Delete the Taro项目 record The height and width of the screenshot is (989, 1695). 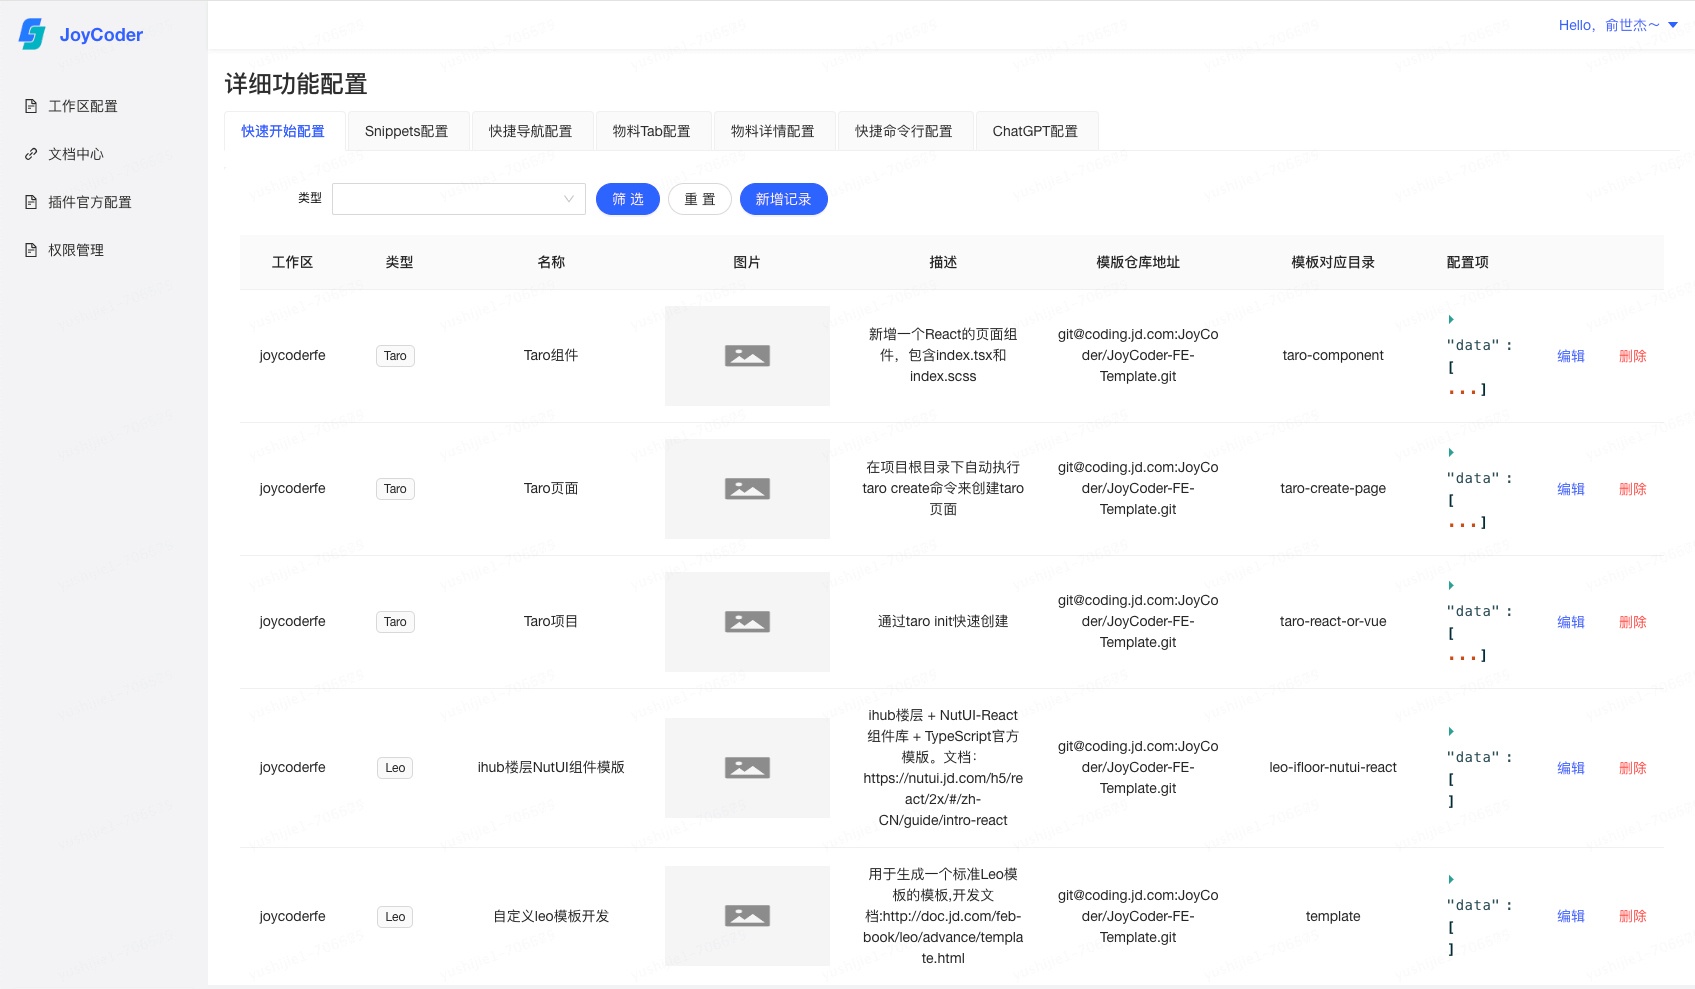(1632, 622)
